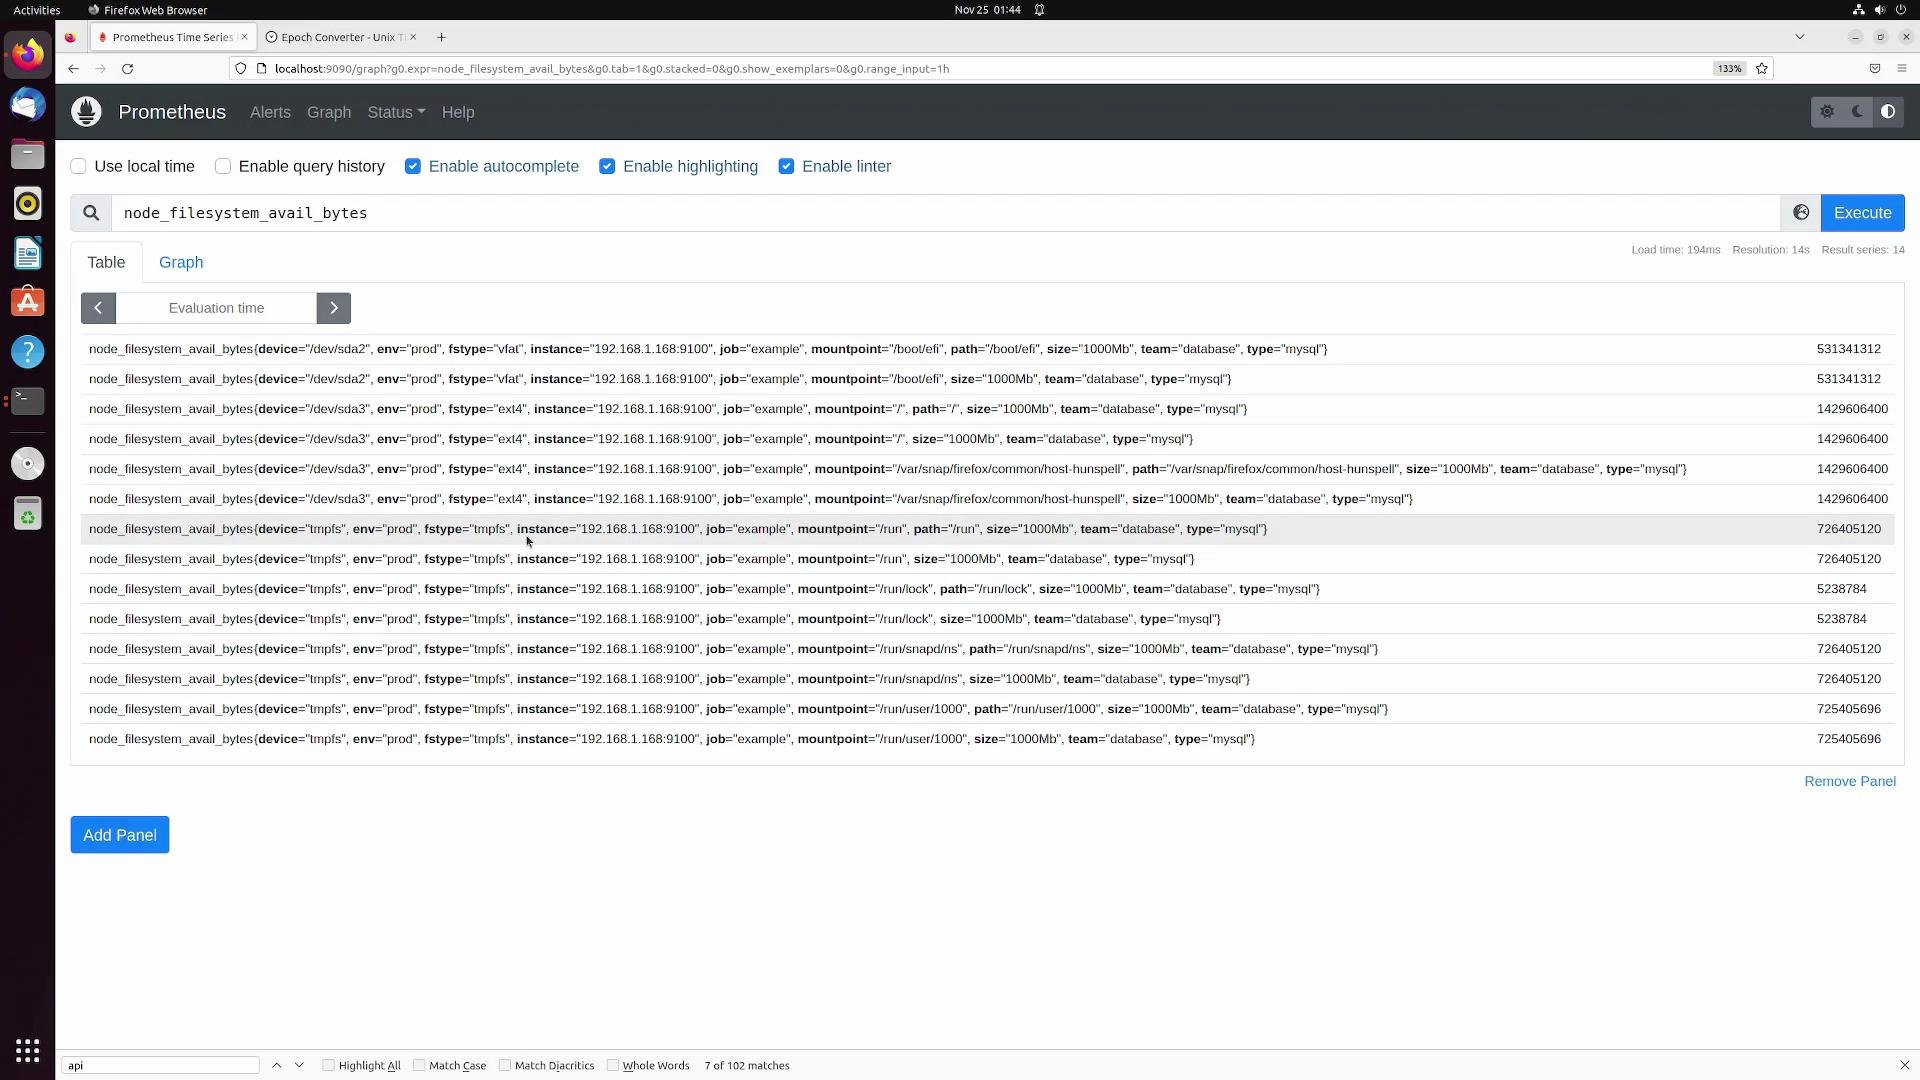Click the Add Panel button
This screenshot has width=1920, height=1080.
[x=120, y=835]
